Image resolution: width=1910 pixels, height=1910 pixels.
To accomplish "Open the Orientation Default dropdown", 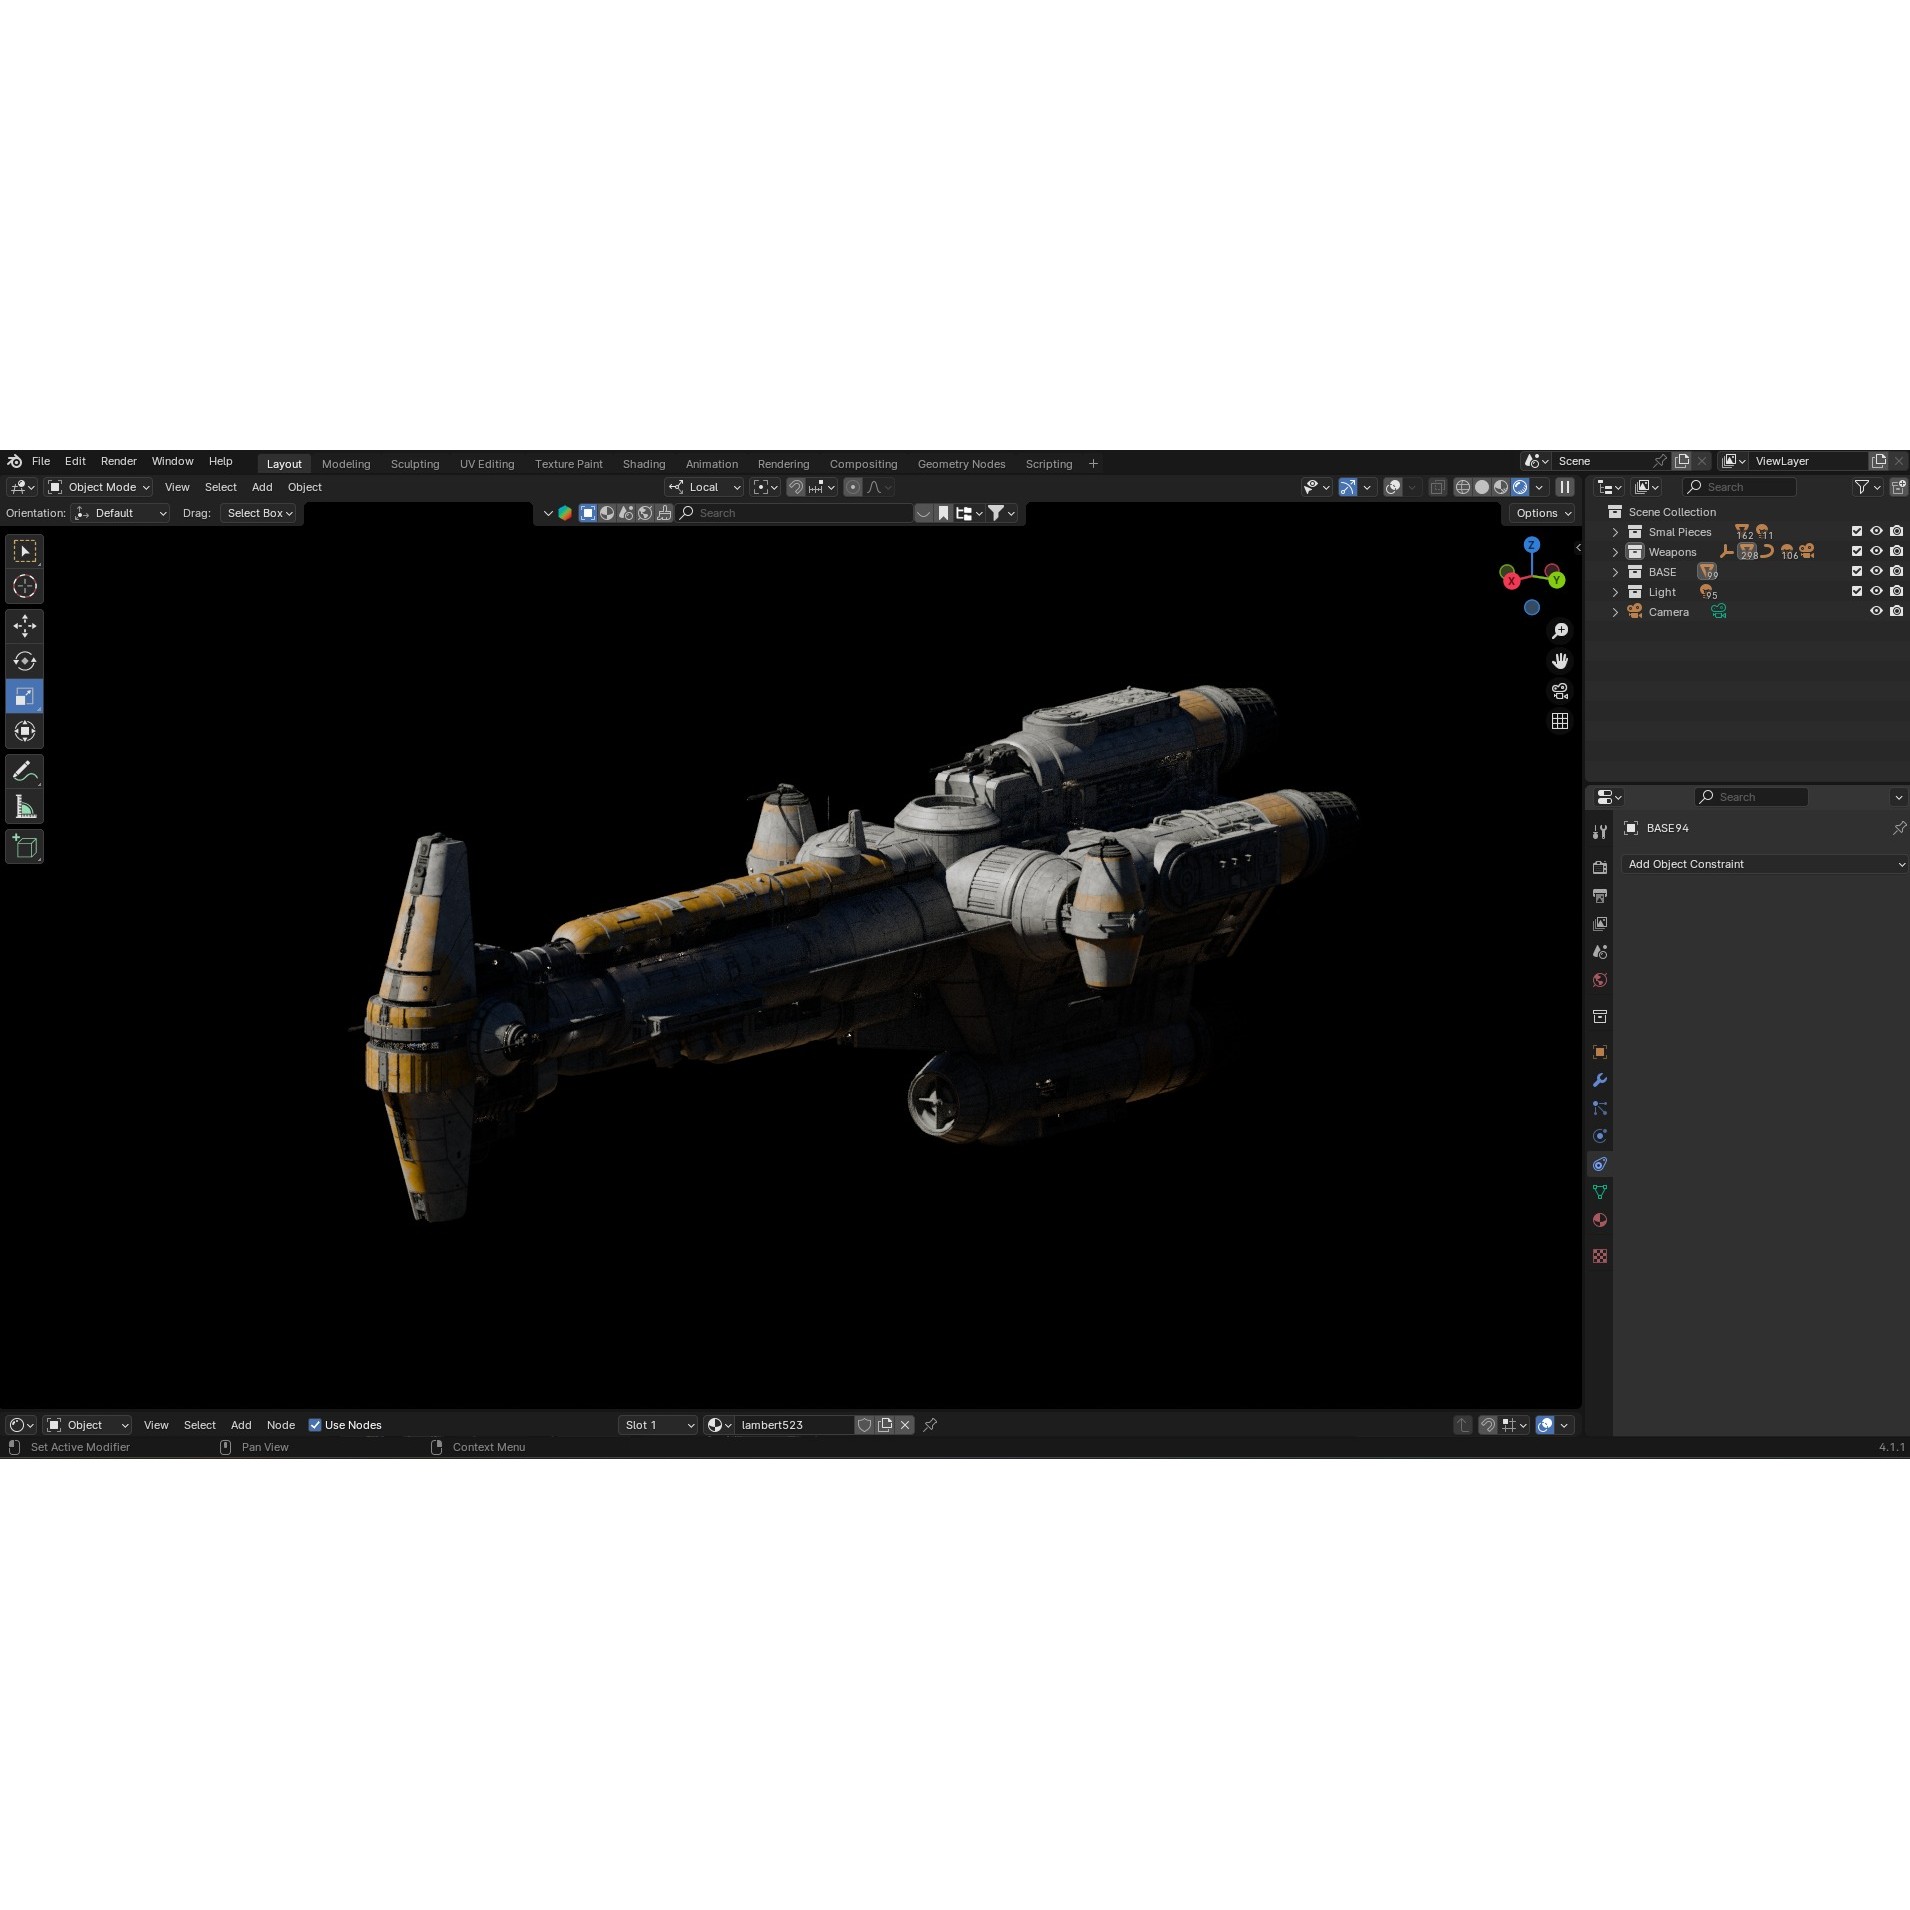I will [120, 513].
